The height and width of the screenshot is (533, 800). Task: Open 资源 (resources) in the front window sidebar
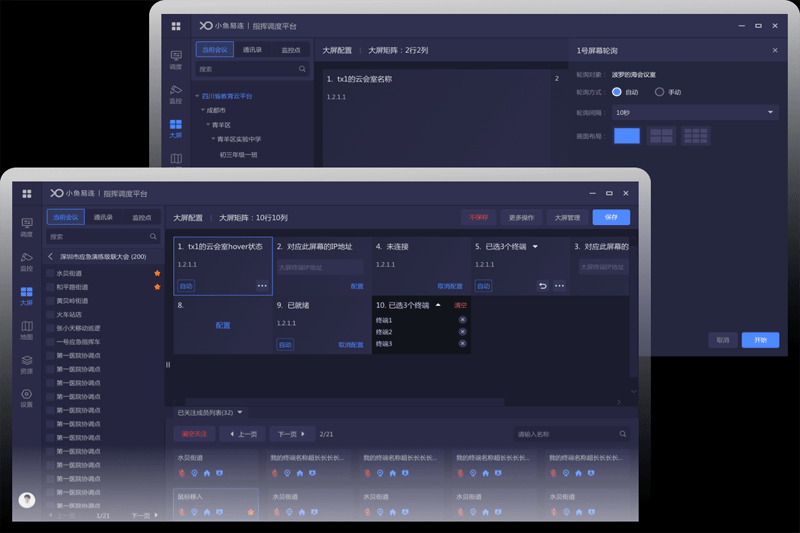(27, 363)
